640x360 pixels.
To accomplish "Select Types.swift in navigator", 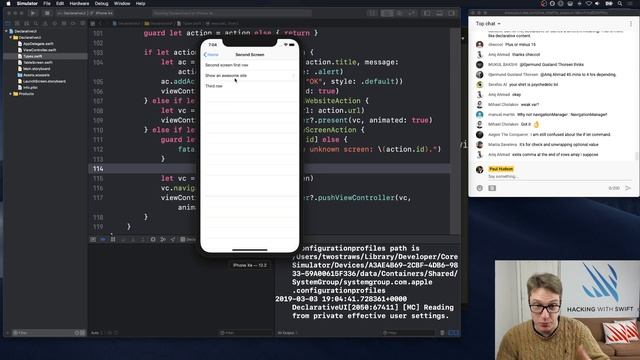I will pyautogui.click(x=32, y=56).
